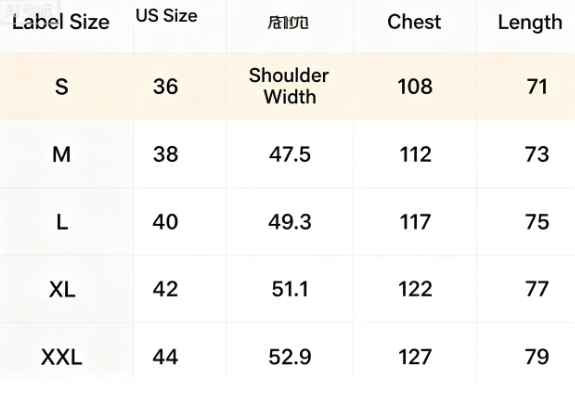Click the chest value 122
The height and width of the screenshot is (393, 575).
[415, 289]
